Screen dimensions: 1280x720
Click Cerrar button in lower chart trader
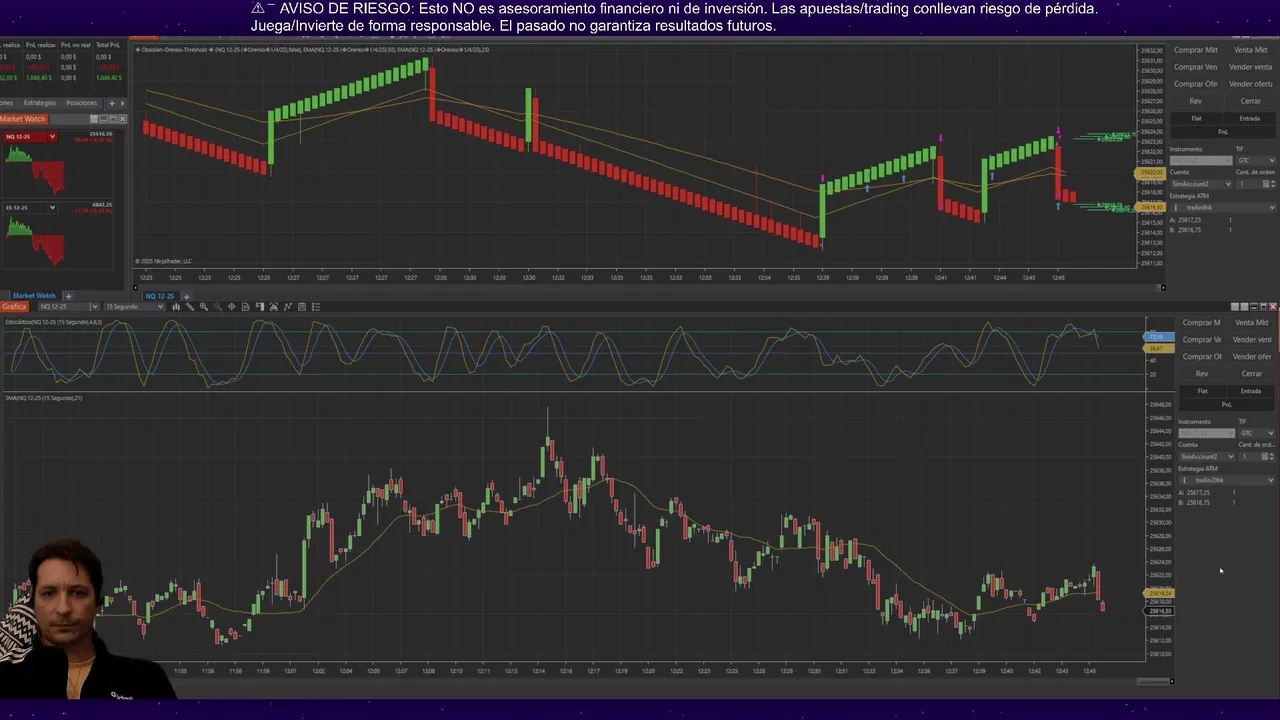tap(1252, 374)
